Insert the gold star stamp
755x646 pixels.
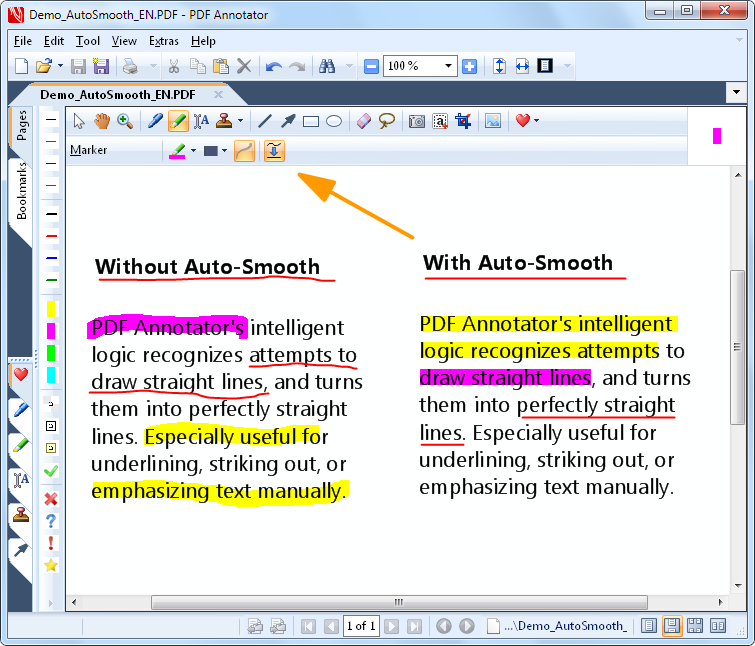pyautogui.click(x=51, y=565)
